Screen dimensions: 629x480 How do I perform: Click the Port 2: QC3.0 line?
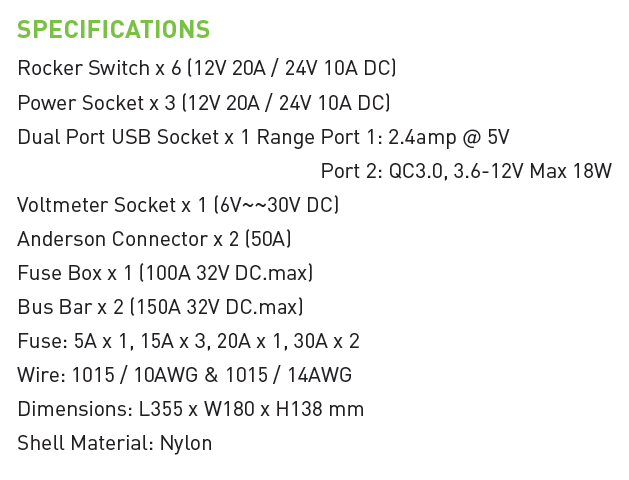466,171
